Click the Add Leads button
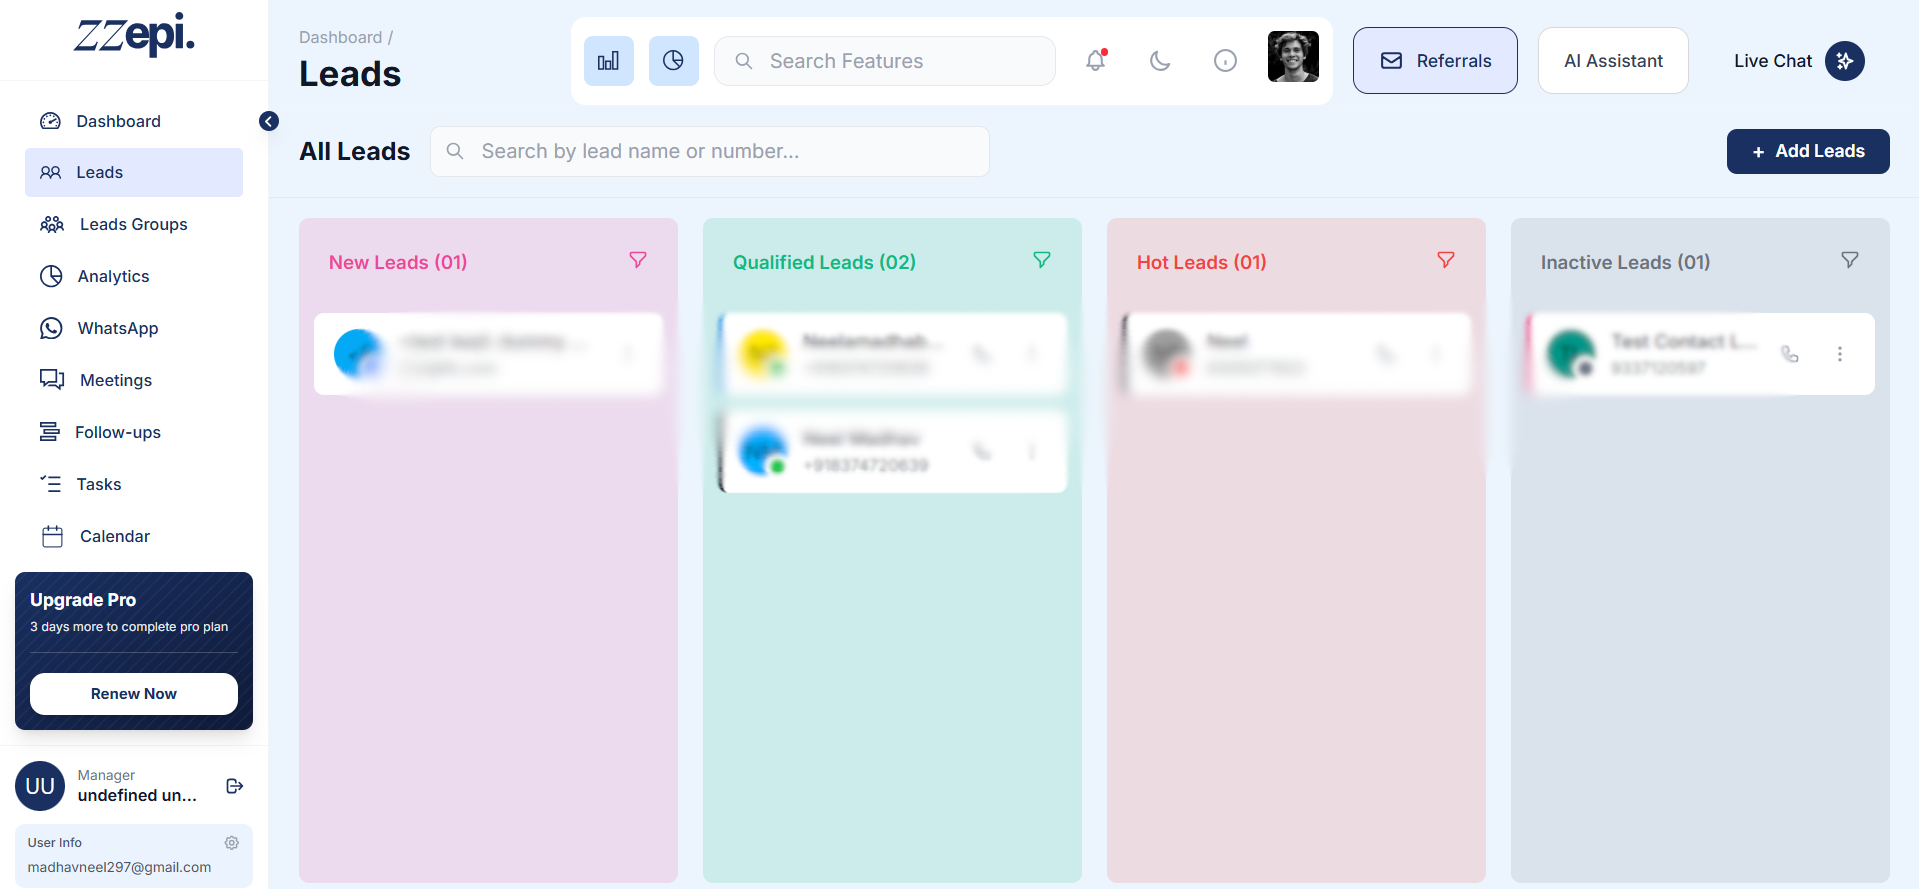This screenshot has width=1919, height=889. pos(1808,151)
